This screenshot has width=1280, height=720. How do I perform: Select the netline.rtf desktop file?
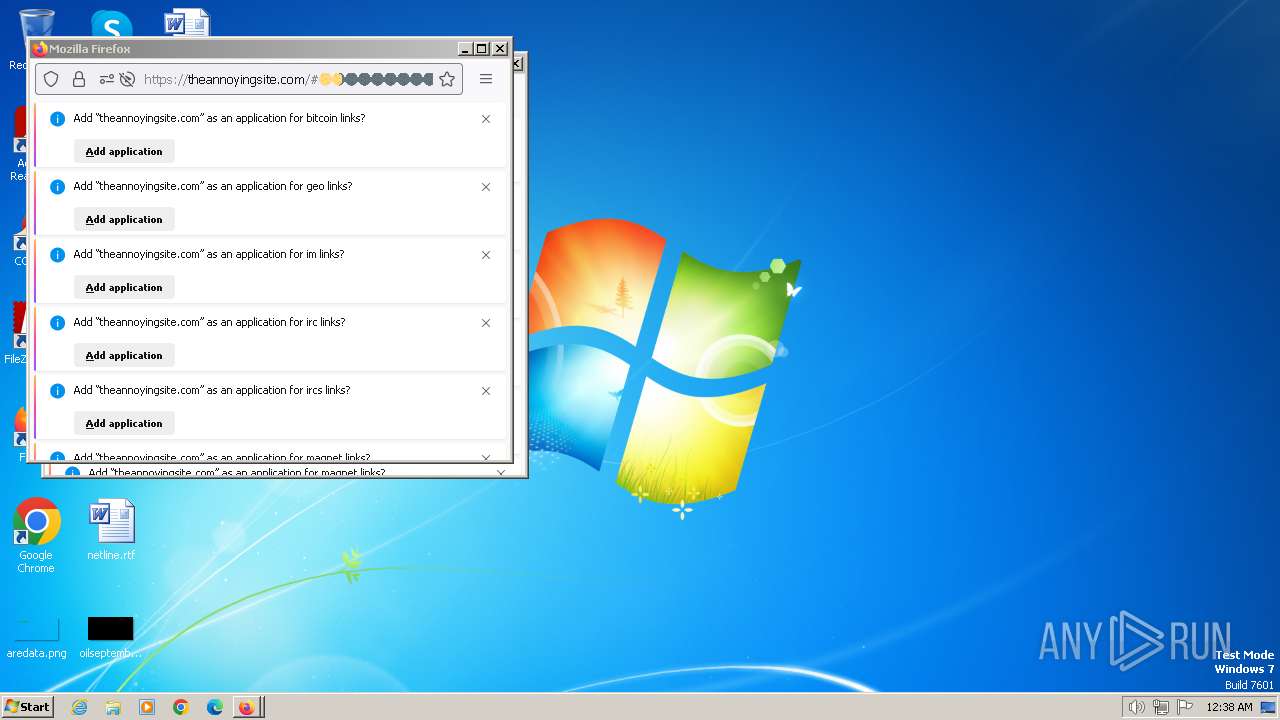click(x=111, y=531)
